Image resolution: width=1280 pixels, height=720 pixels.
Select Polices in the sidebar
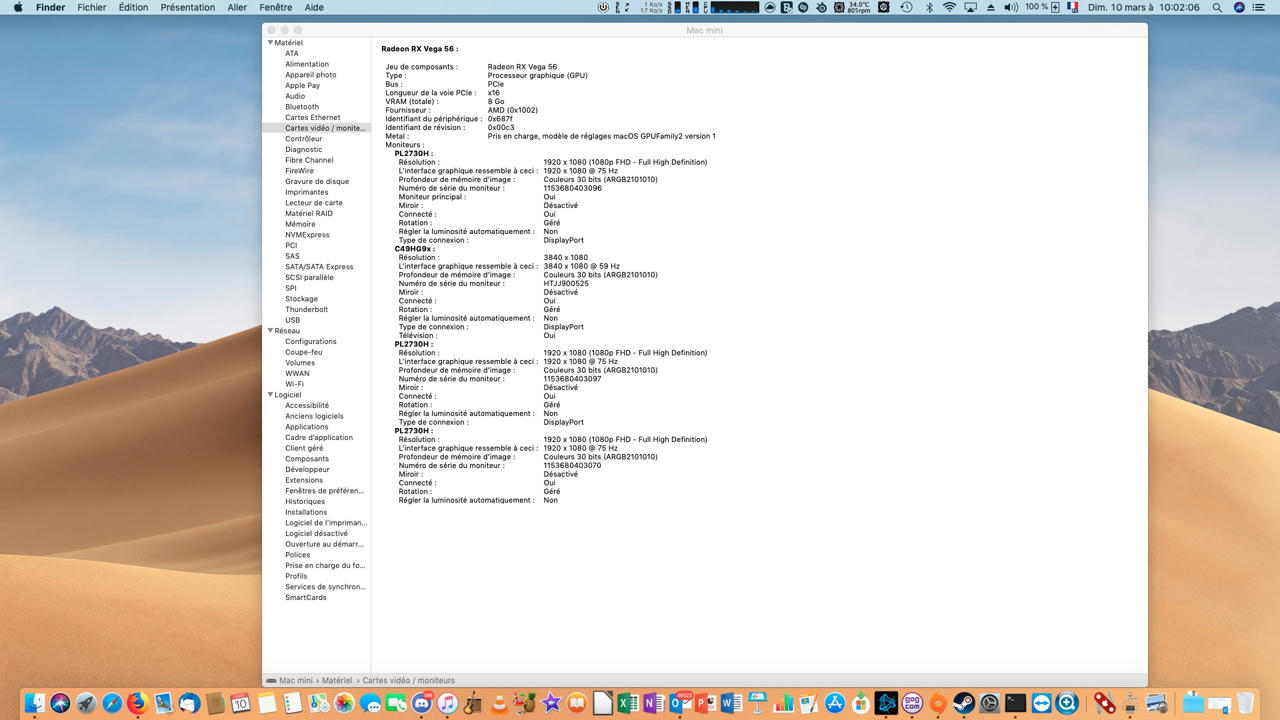pos(297,555)
